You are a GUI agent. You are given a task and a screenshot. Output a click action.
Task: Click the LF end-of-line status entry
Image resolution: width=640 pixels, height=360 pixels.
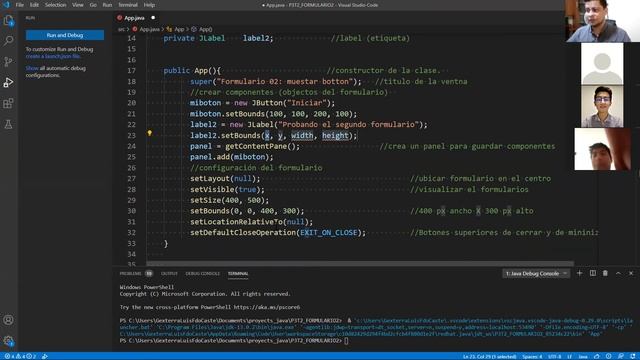click(569, 356)
